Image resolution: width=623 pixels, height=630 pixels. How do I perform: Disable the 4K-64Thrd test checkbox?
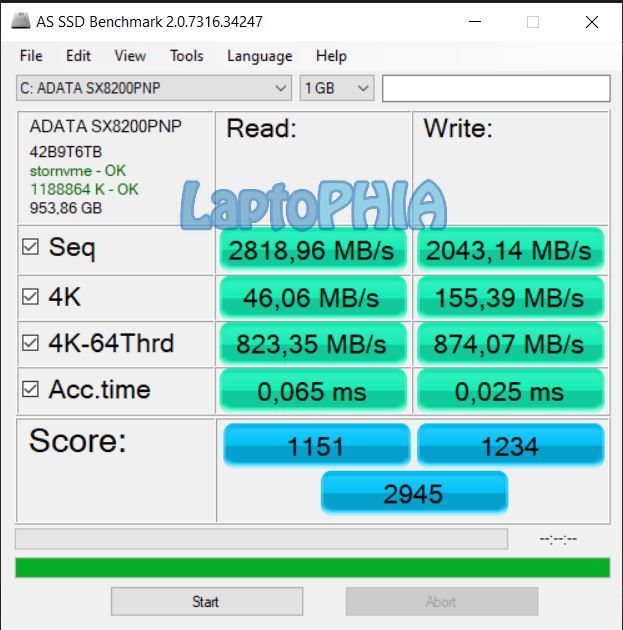[31, 343]
